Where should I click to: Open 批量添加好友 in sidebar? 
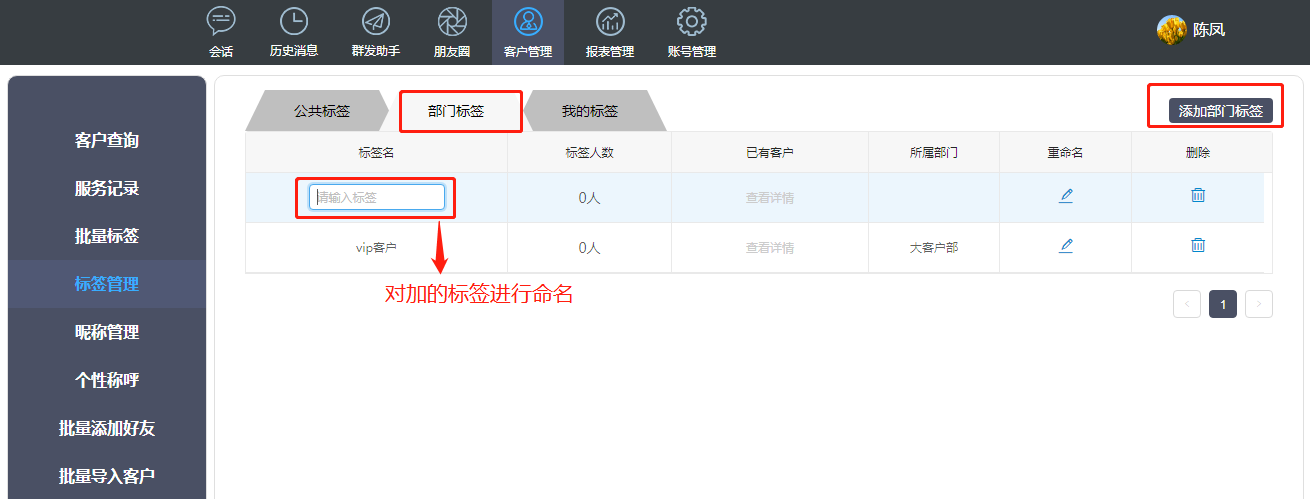(x=107, y=428)
